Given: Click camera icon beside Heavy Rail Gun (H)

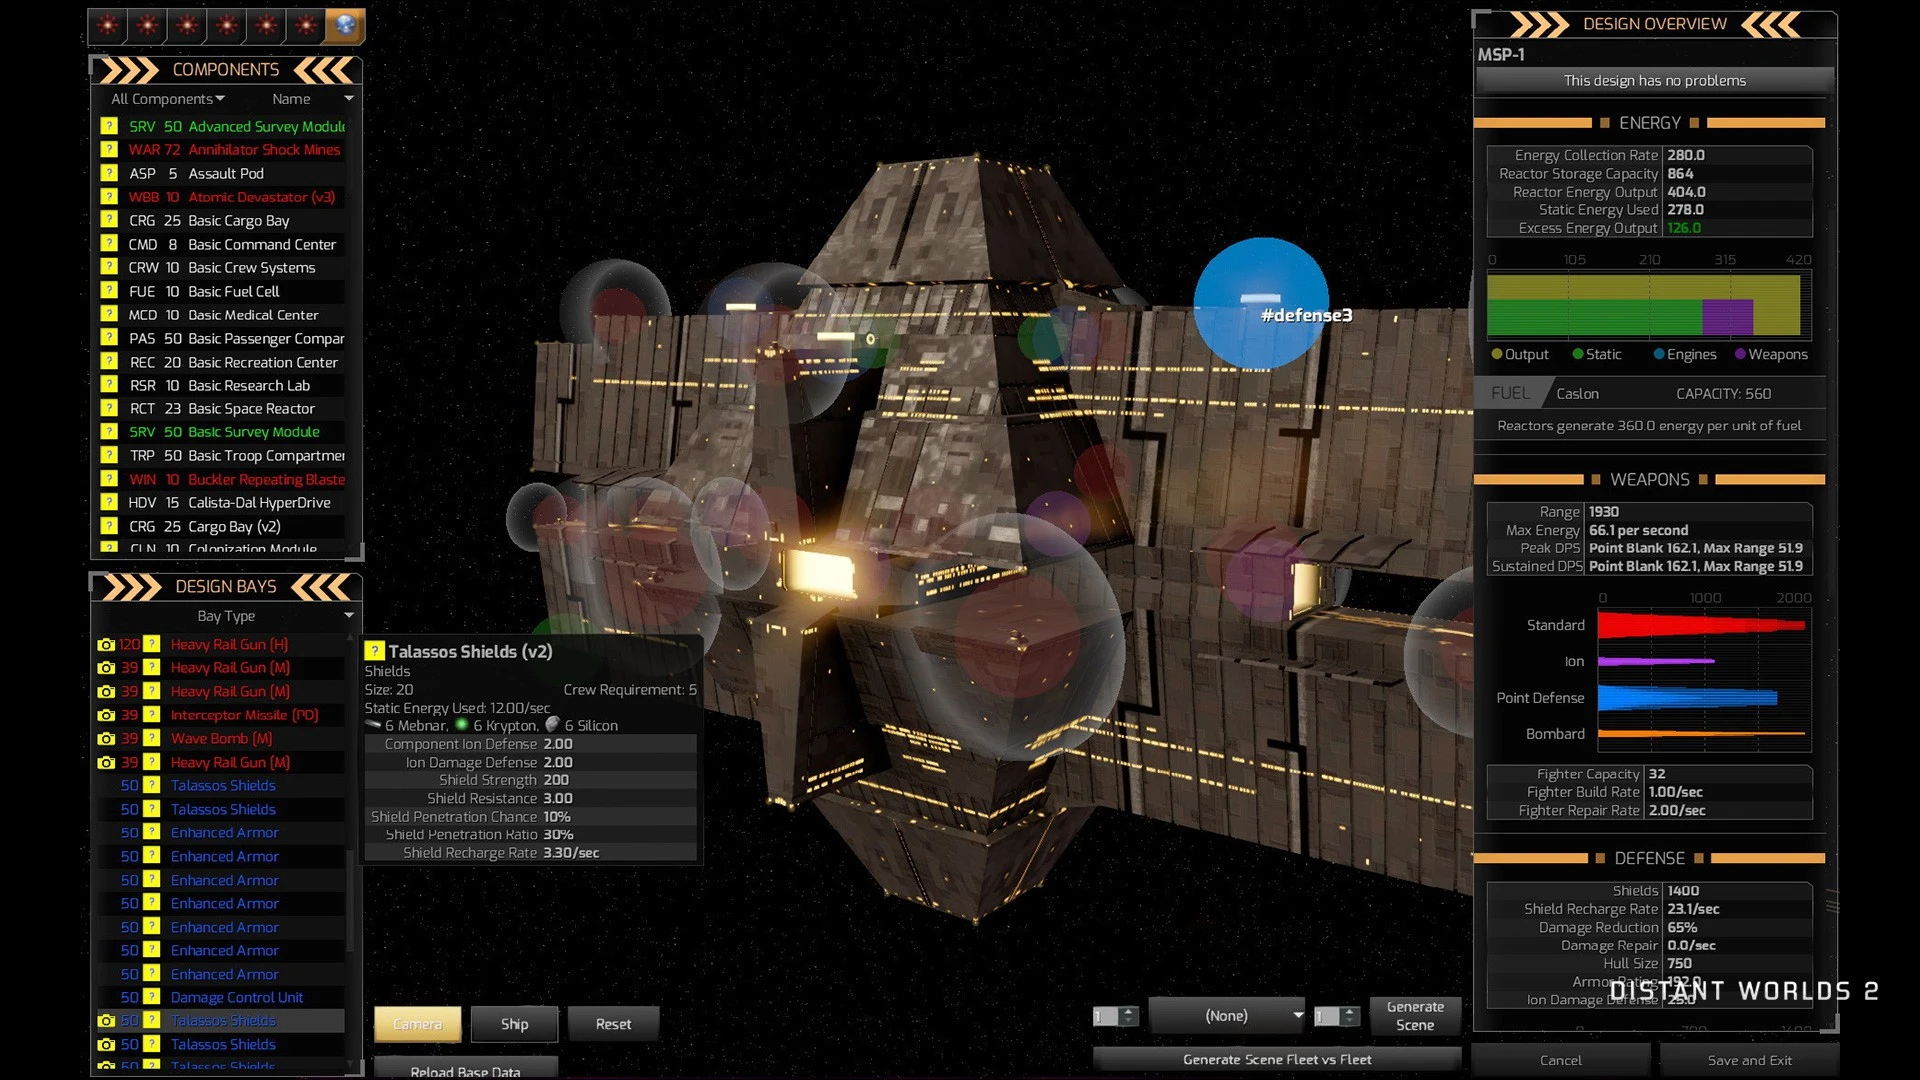Looking at the screenshot, I should (x=106, y=645).
